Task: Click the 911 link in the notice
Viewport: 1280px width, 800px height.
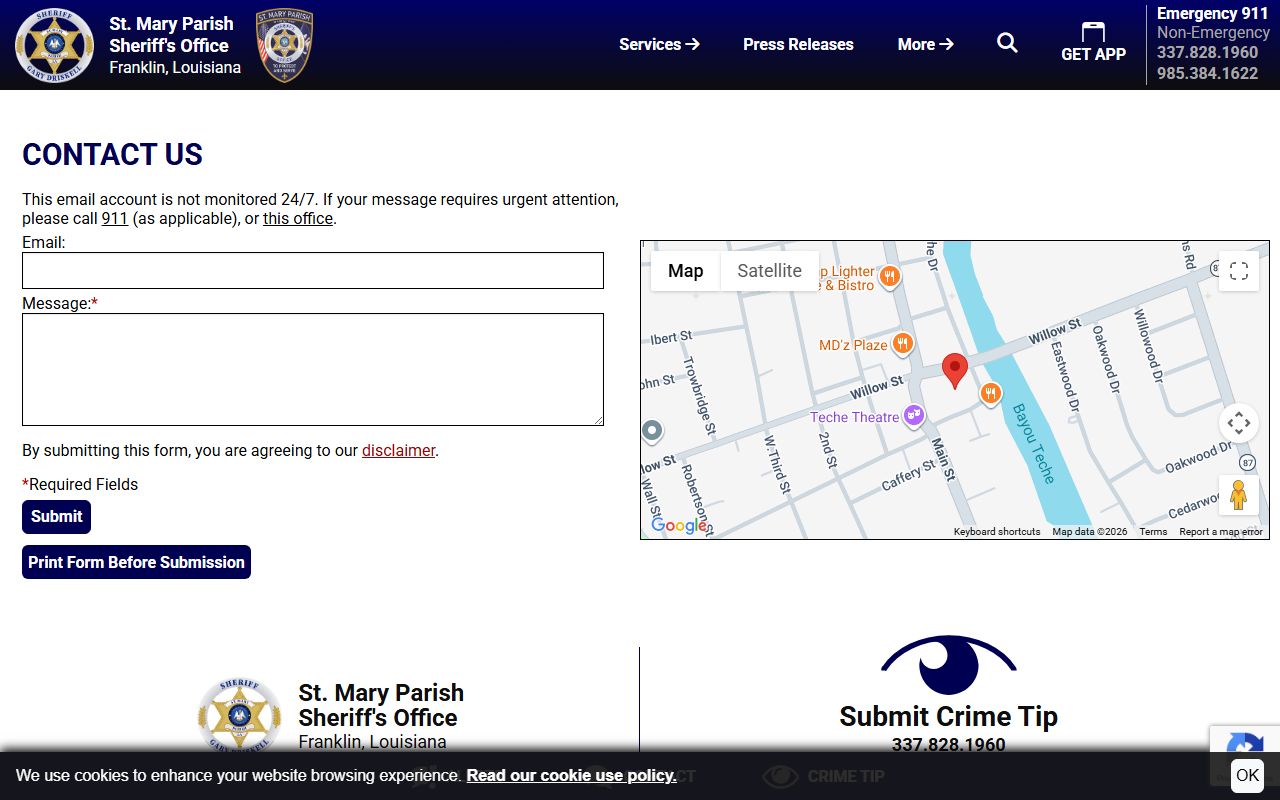Action: coord(115,218)
